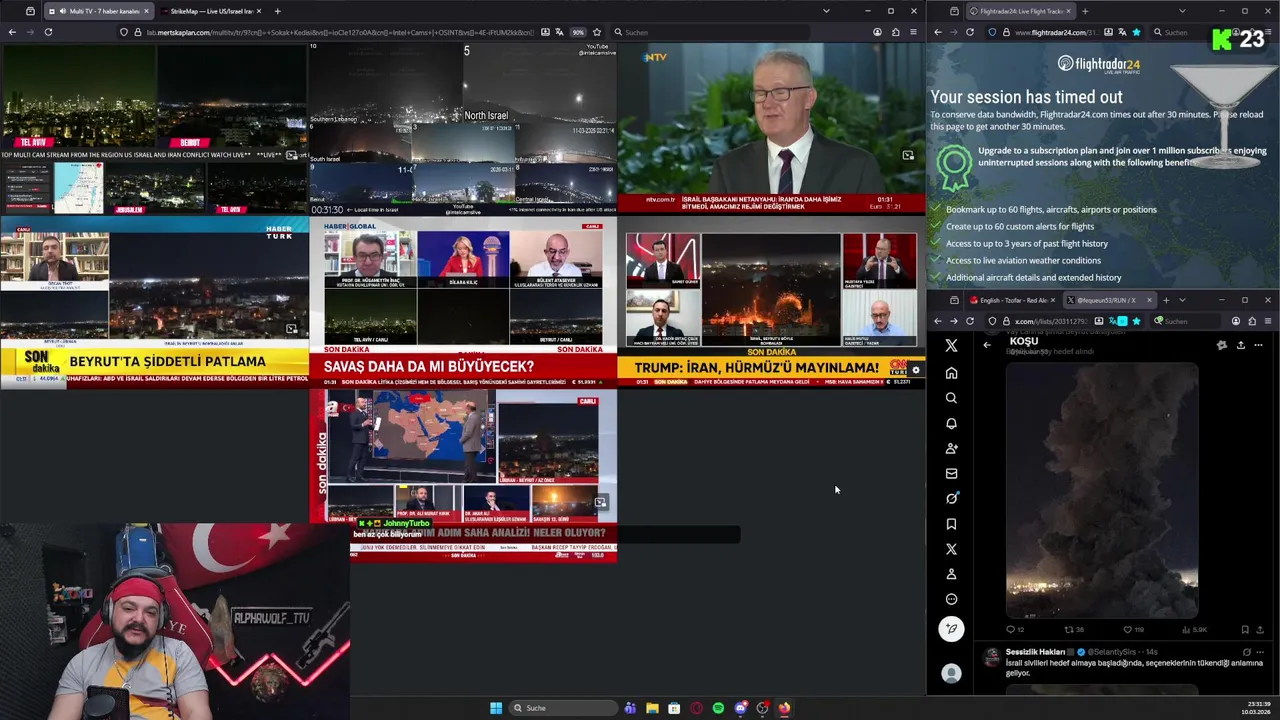Share the smoke cloud post

[x=1259, y=629]
